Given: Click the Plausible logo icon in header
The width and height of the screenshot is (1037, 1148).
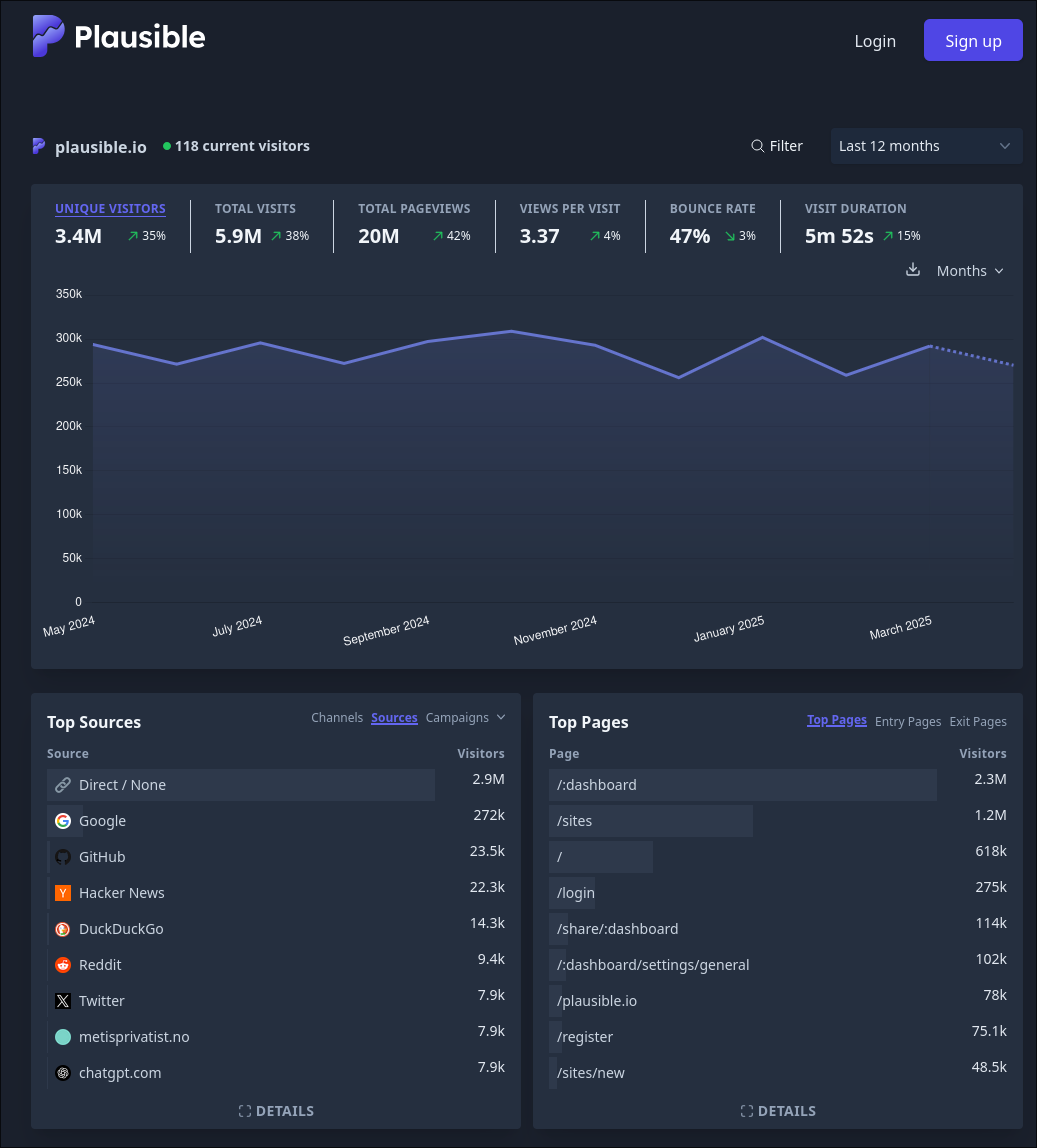Looking at the screenshot, I should pyautogui.click(x=48, y=36).
